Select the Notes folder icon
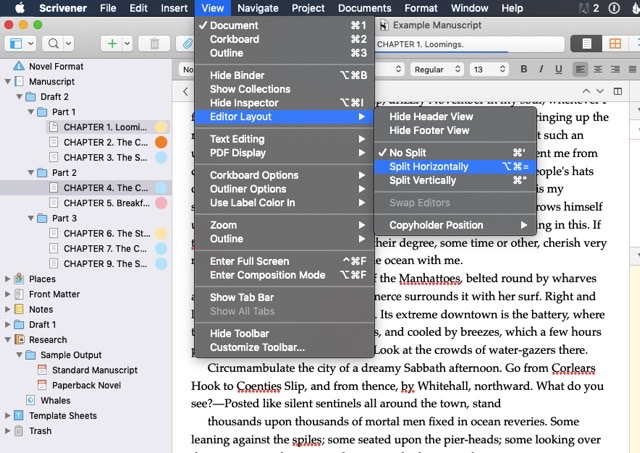This screenshot has height=453, width=640. [x=19, y=309]
